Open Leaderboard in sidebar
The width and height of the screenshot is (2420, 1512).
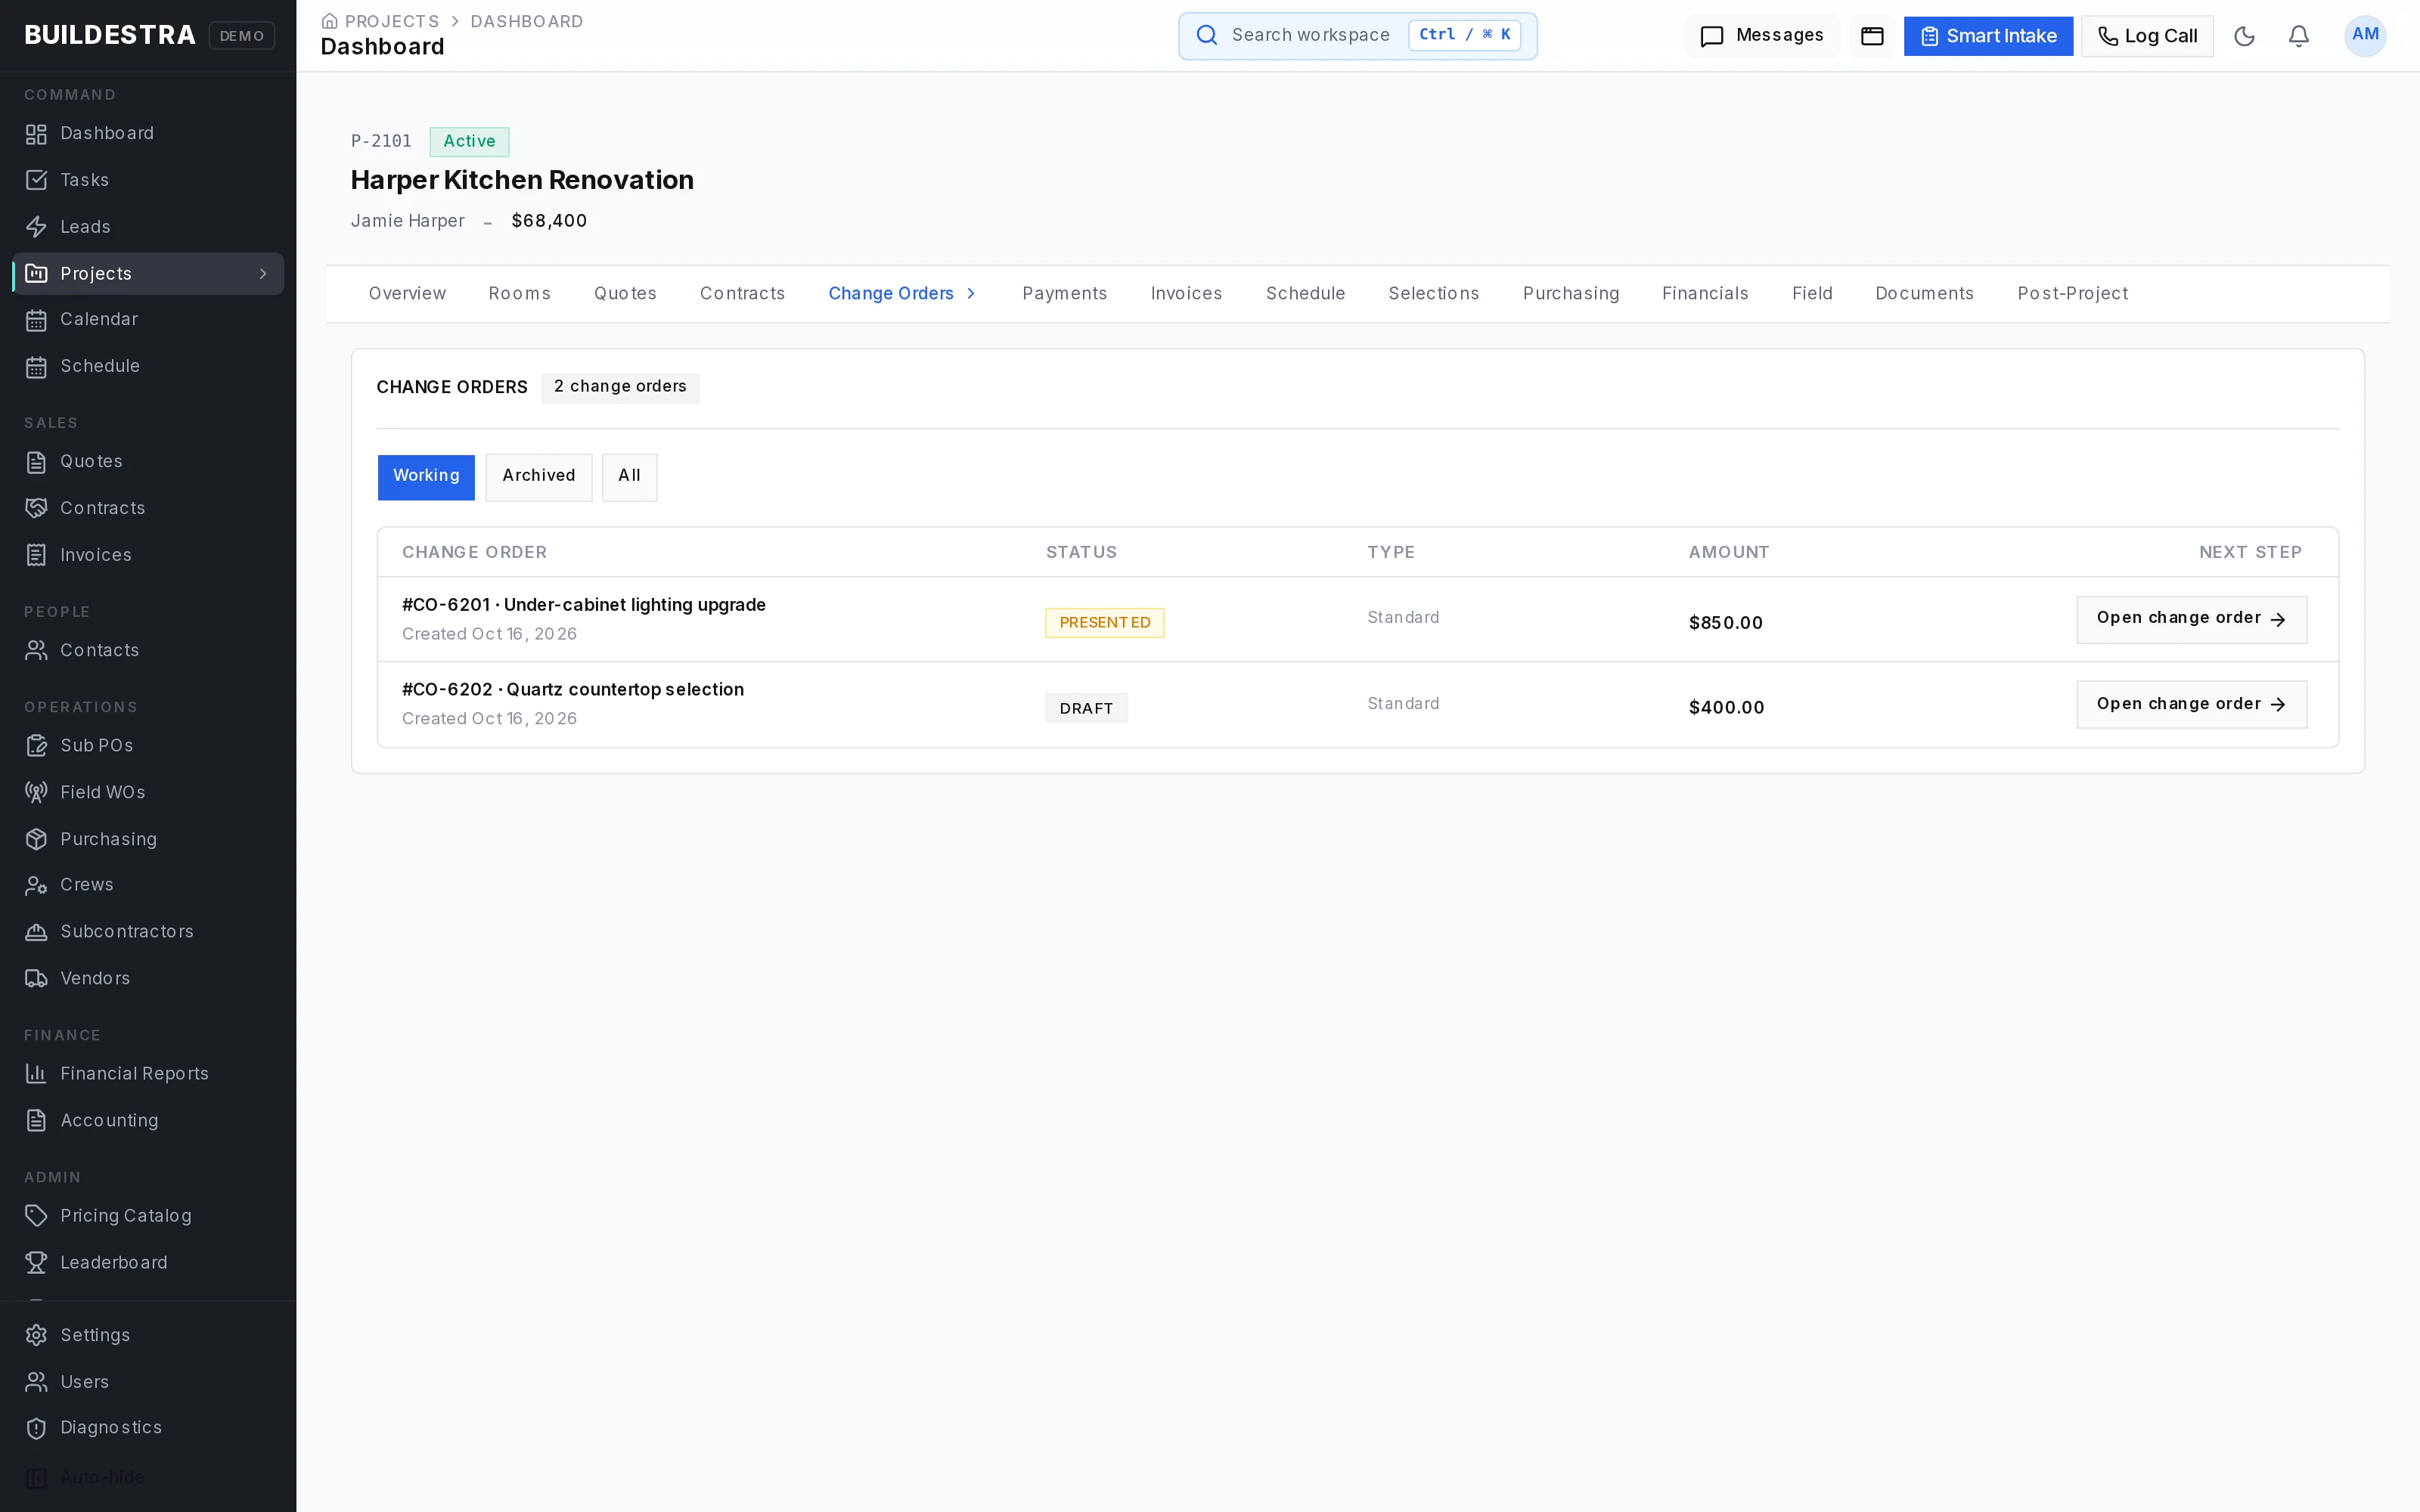[148, 1263]
